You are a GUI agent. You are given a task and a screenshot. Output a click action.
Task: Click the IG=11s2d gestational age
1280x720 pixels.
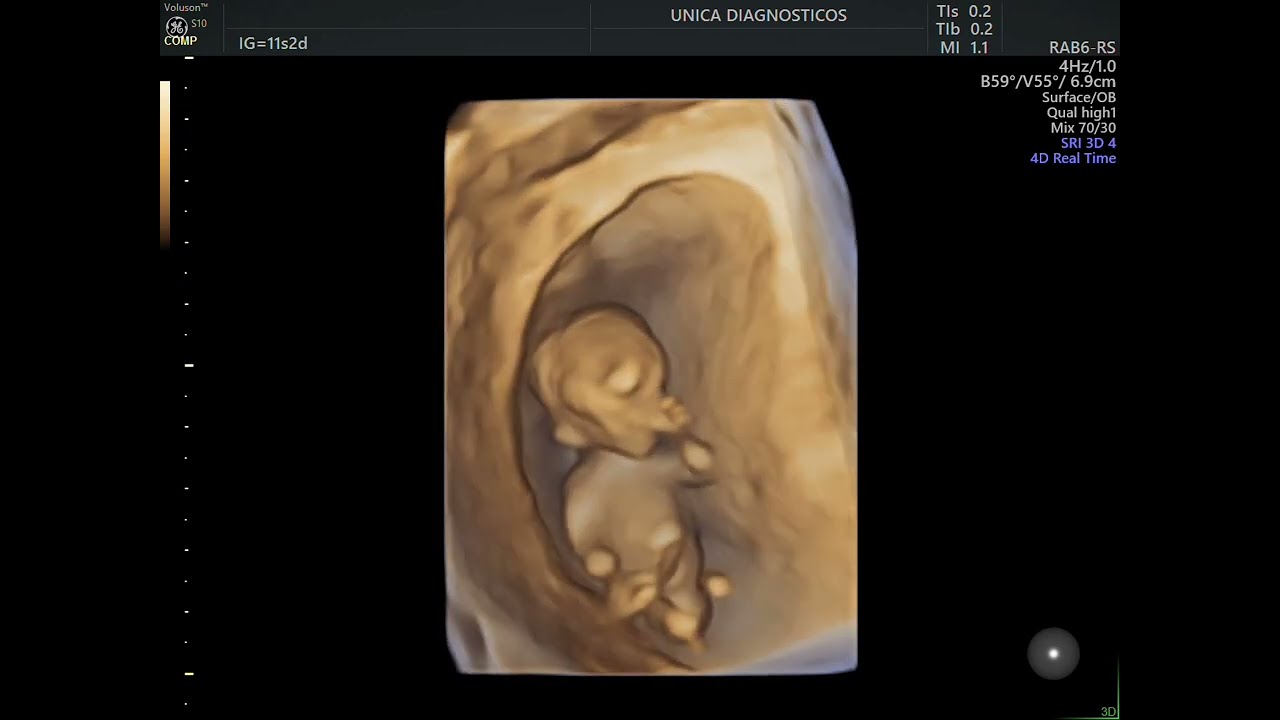click(273, 43)
